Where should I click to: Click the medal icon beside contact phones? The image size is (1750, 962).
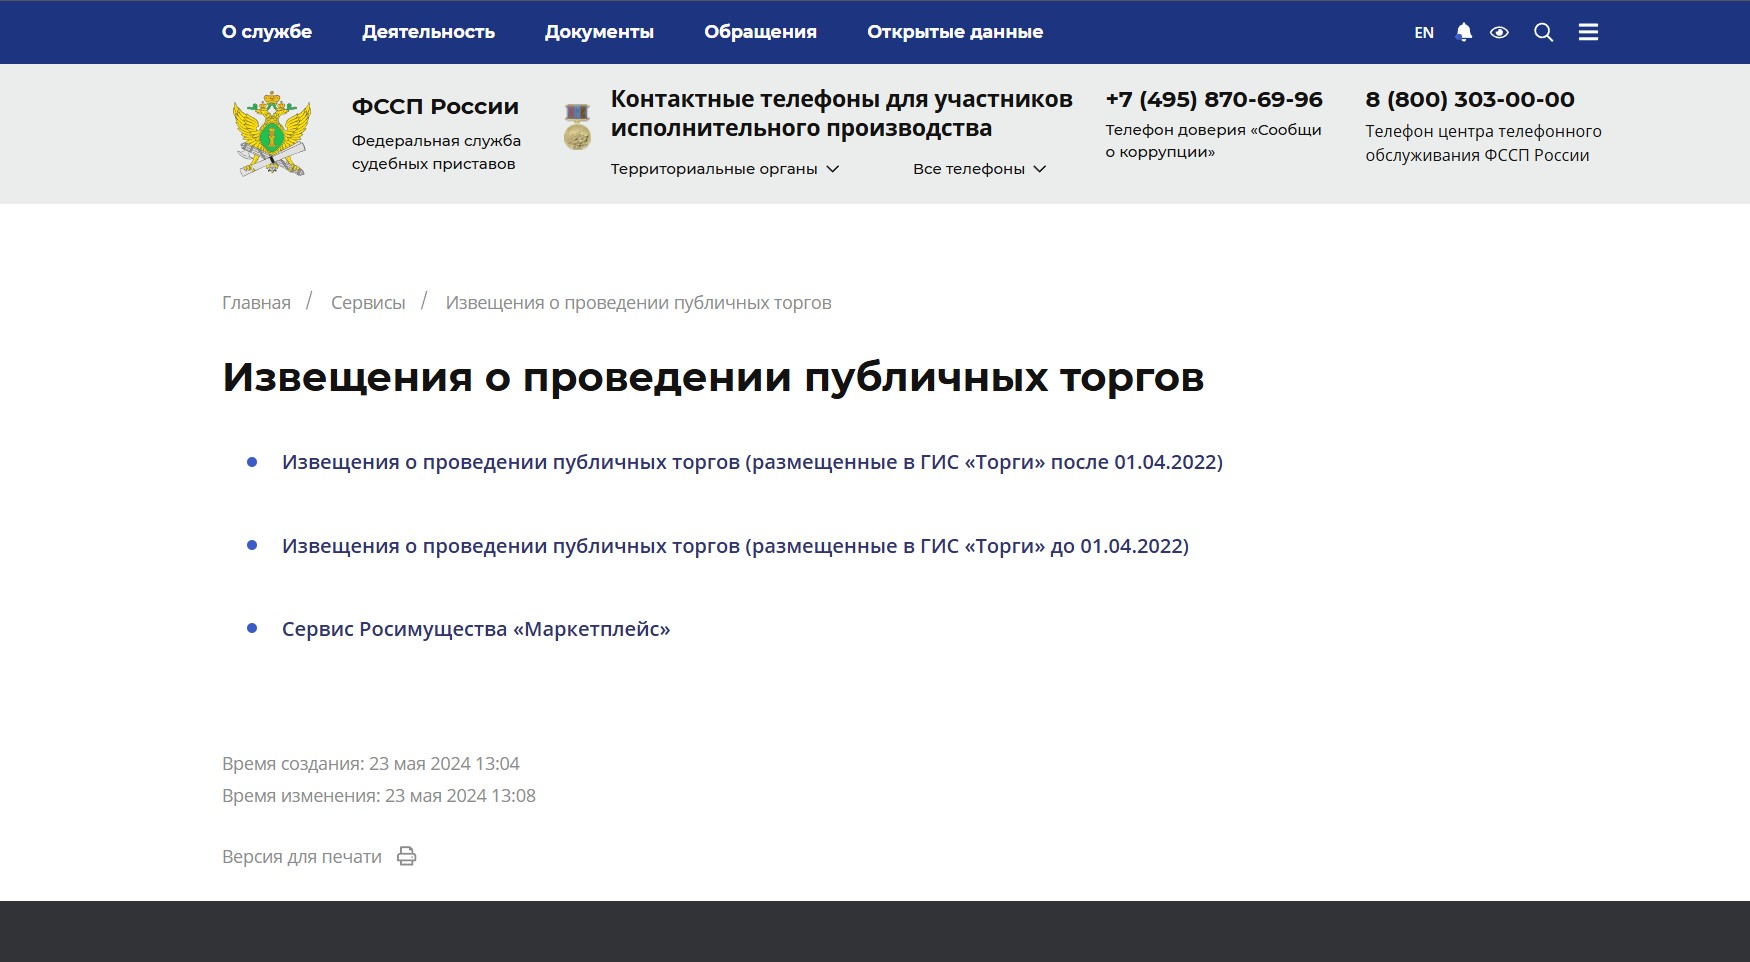(577, 127)
